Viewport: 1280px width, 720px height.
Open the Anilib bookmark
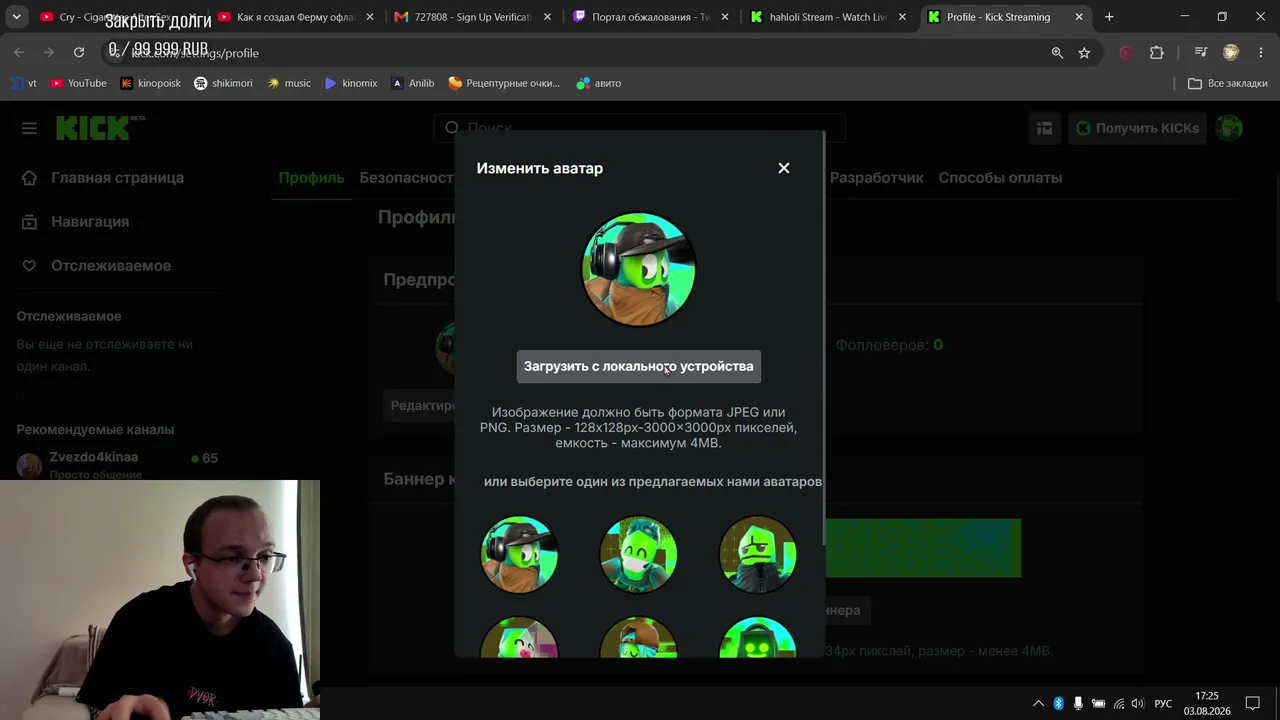[x=412, y=83]
